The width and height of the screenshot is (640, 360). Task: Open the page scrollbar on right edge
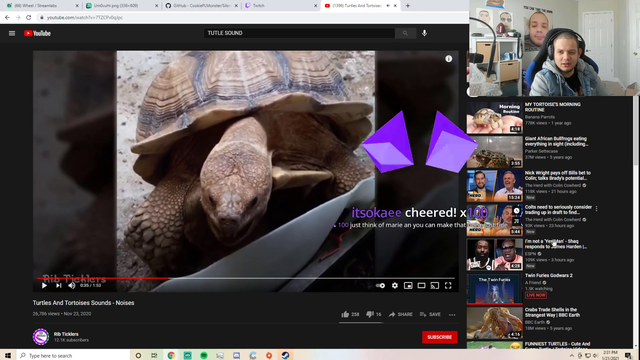pos(636,131)
